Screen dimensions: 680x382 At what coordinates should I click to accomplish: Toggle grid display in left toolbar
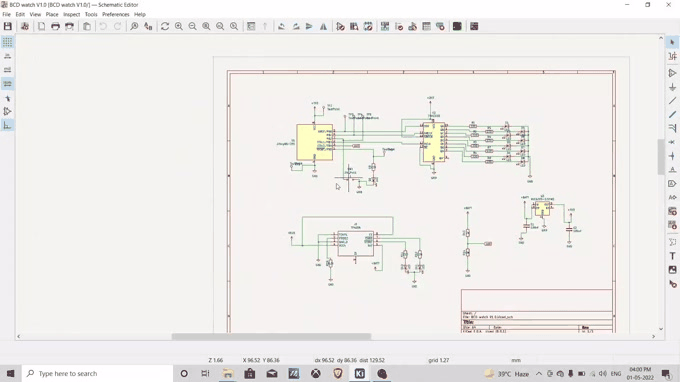pos(7,42)
